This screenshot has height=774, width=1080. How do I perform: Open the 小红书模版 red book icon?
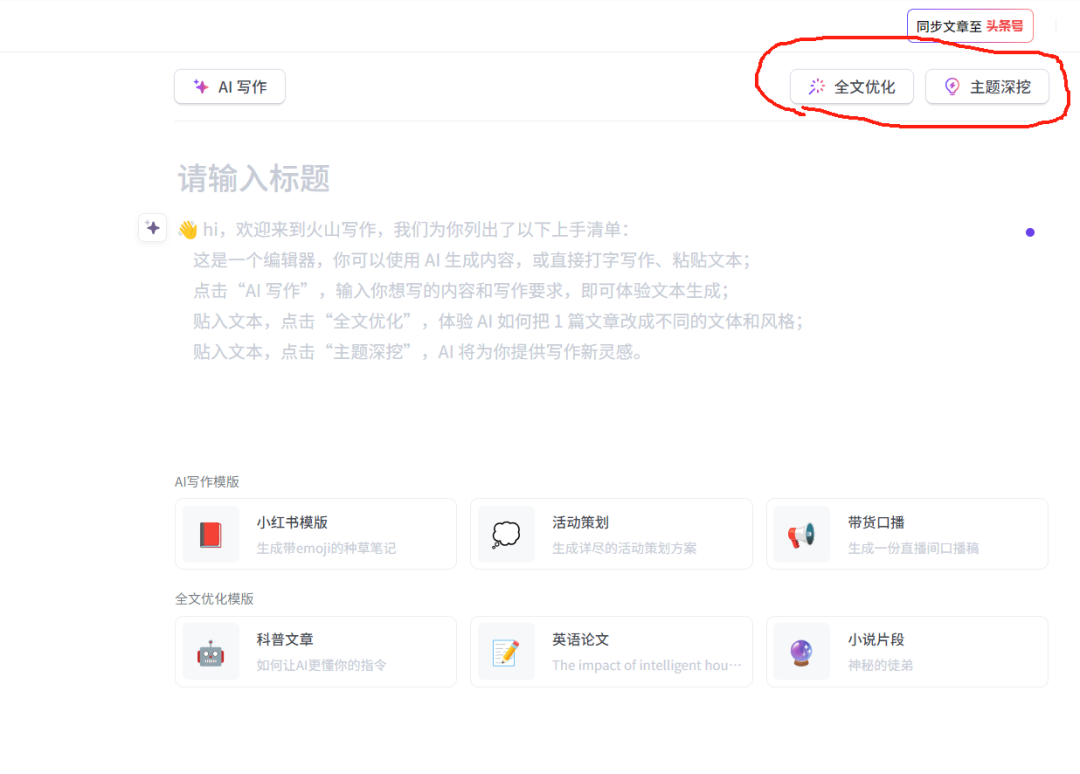210,533
